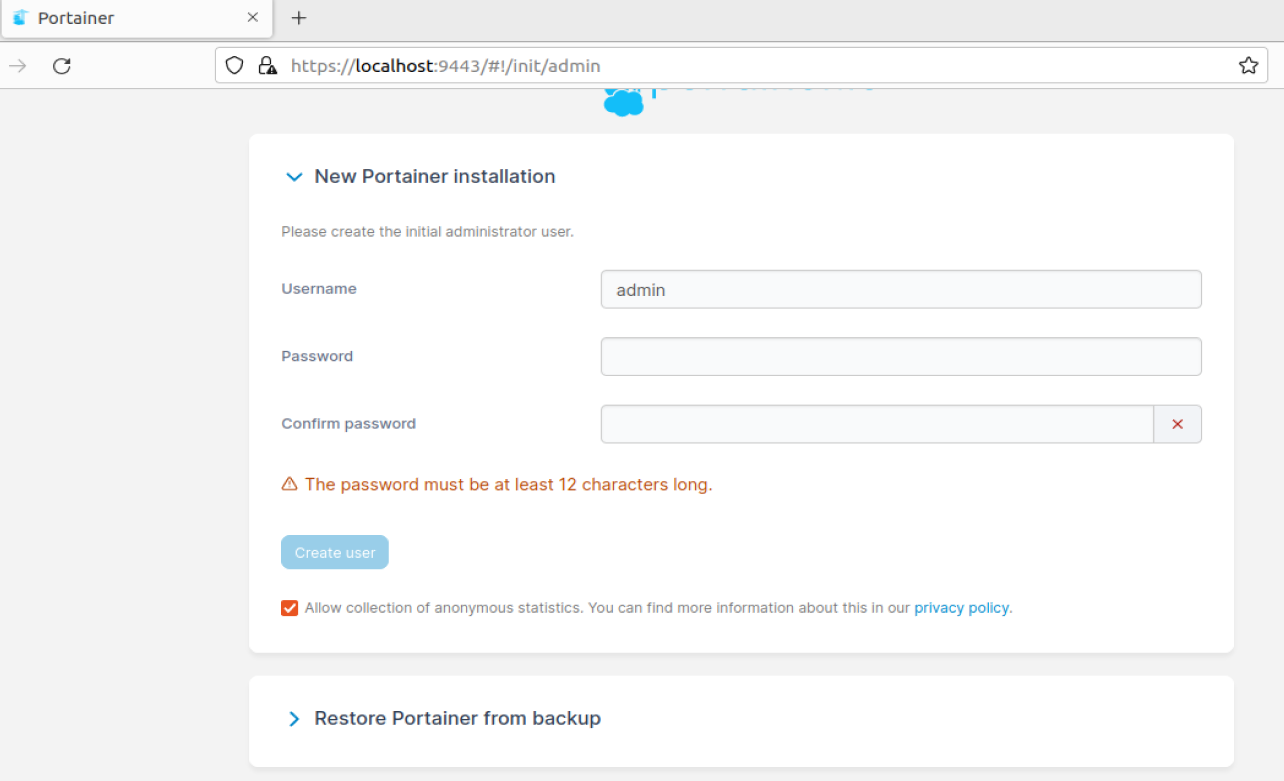Select the Confirm password field

(x=877, y=423)
